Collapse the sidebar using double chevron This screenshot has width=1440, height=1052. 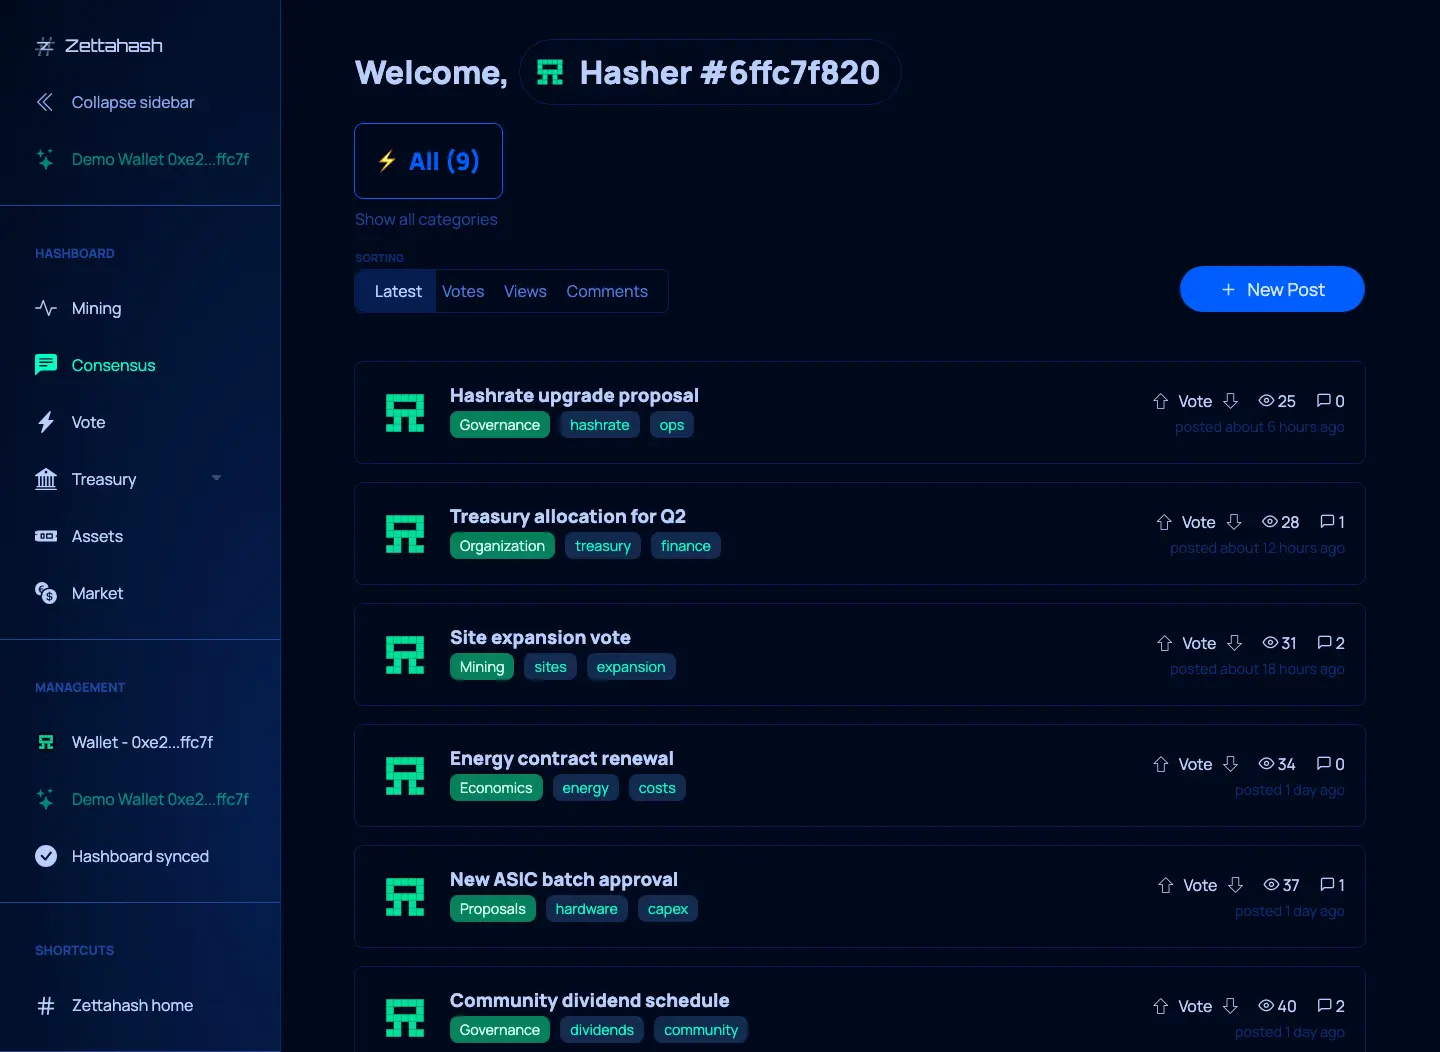coord(45,102)
